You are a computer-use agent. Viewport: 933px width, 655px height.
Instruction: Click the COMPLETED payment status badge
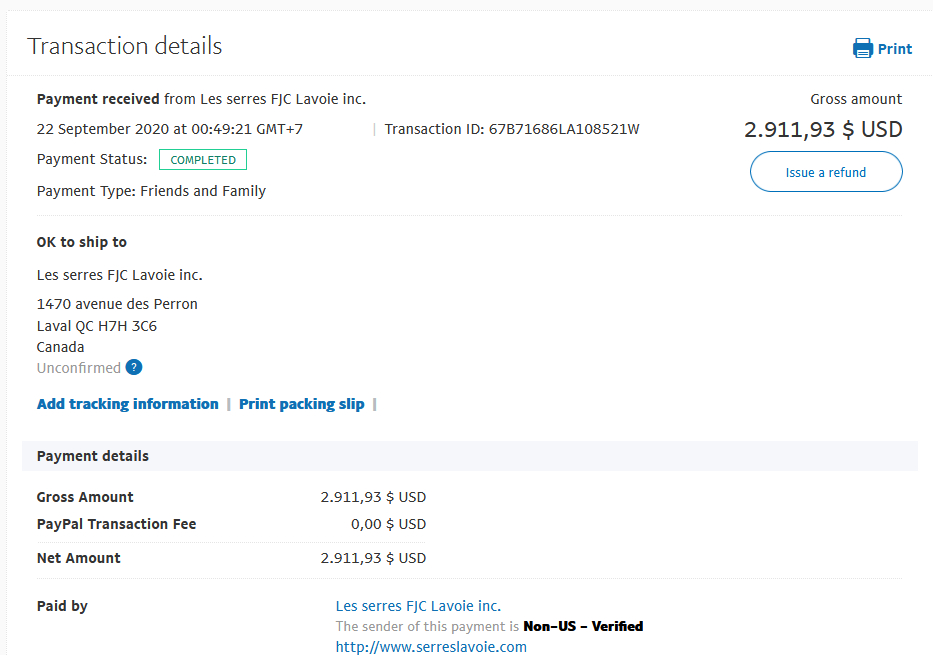pos(203,159)
